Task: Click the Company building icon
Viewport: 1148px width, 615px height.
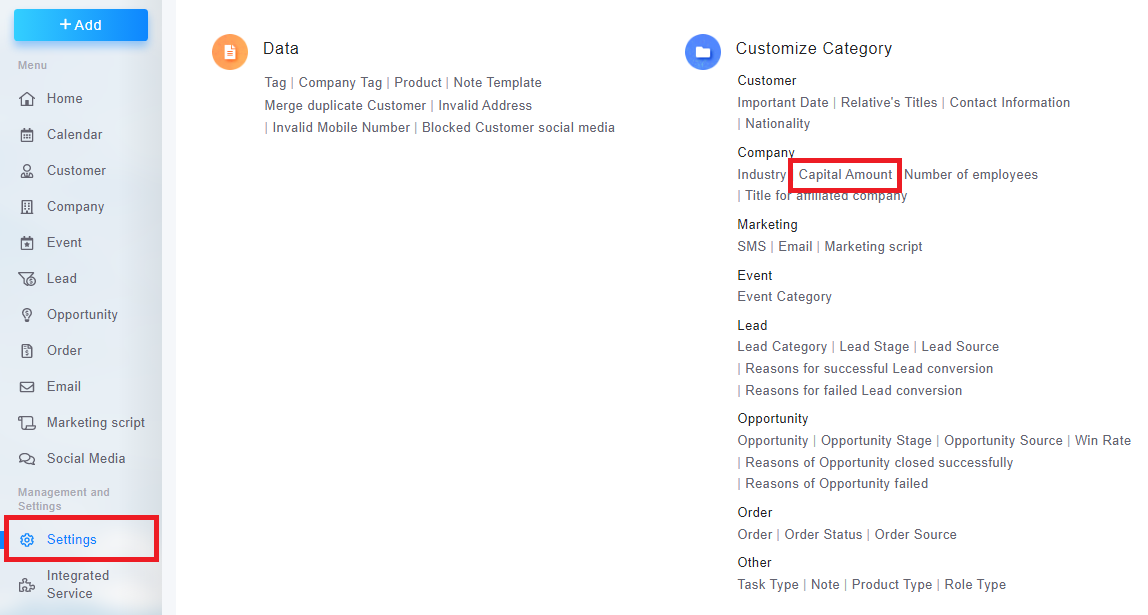Action: tap(27, 206)
